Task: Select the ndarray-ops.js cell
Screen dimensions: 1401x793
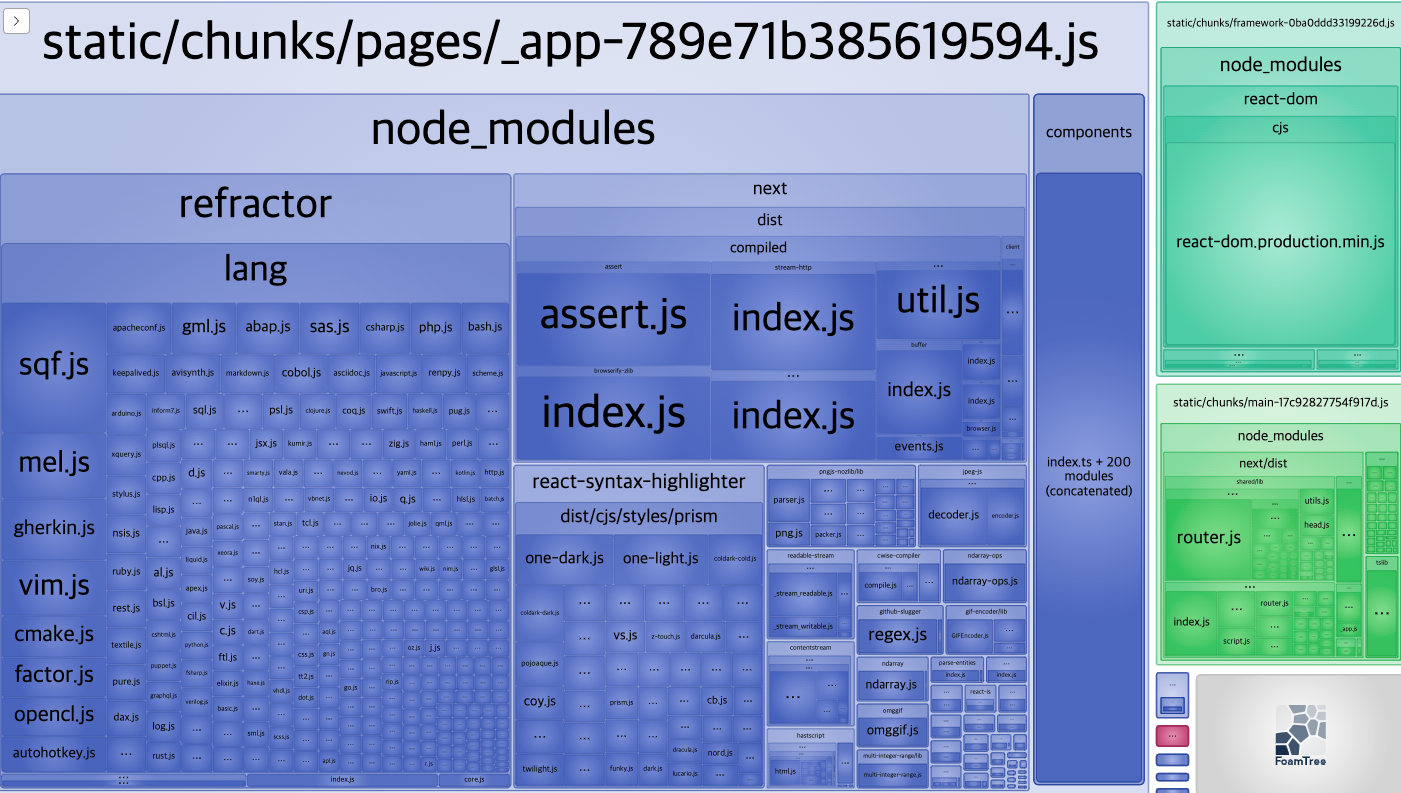Action: tap(984, 581)
